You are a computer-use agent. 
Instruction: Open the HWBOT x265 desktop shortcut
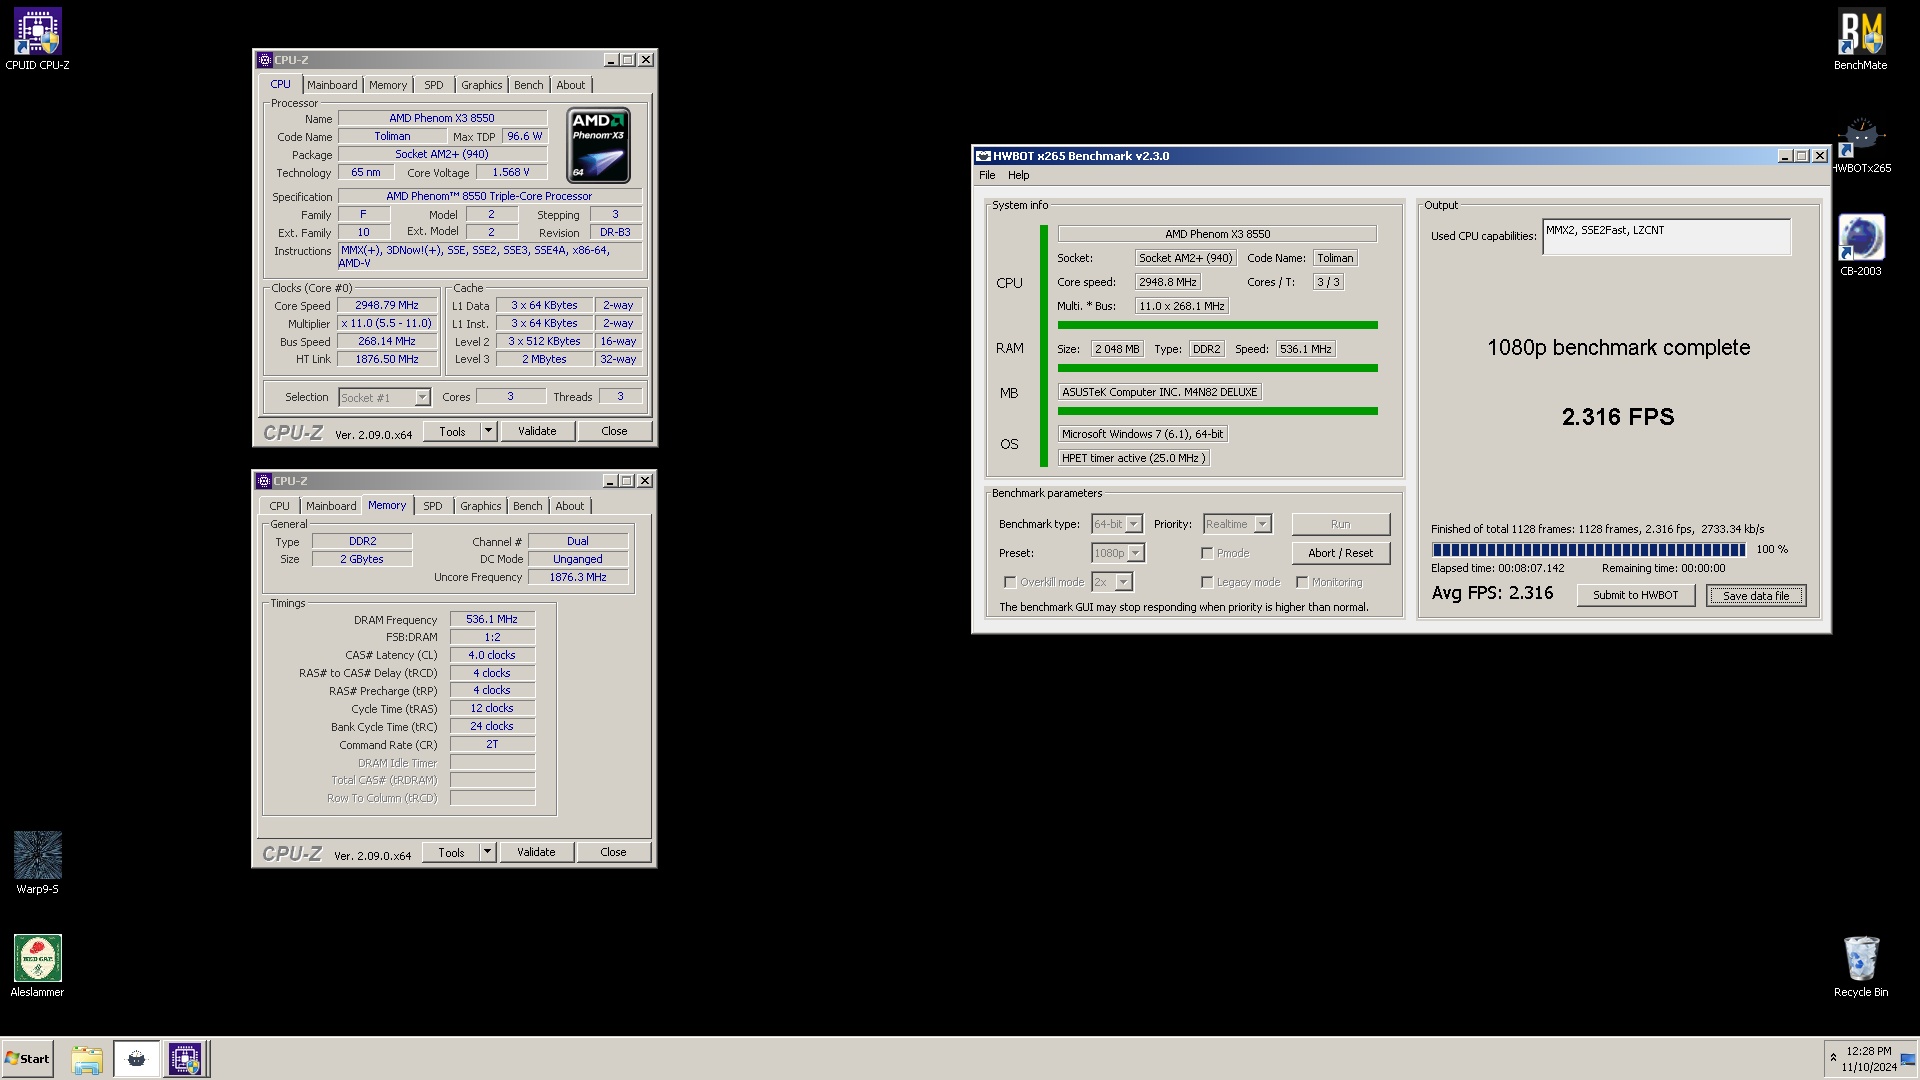1860,145
